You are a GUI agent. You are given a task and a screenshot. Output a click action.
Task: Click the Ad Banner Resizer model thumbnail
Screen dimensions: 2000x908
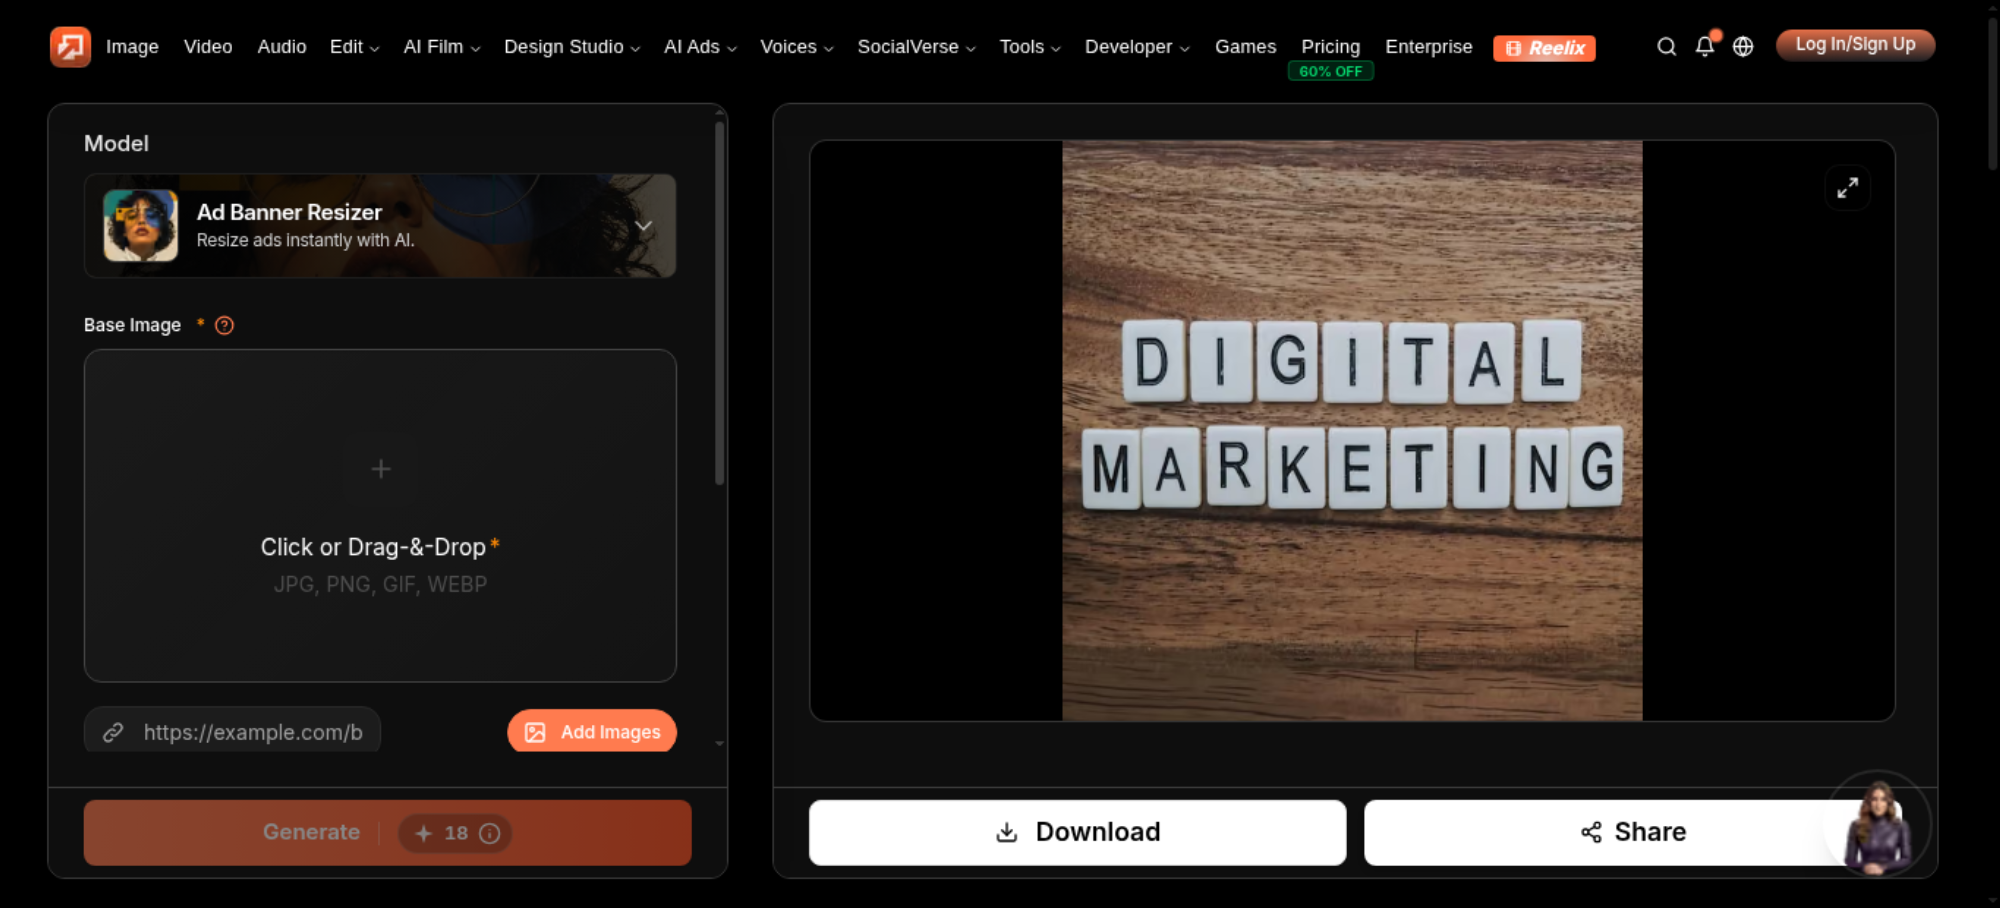(x=141, y=226)
